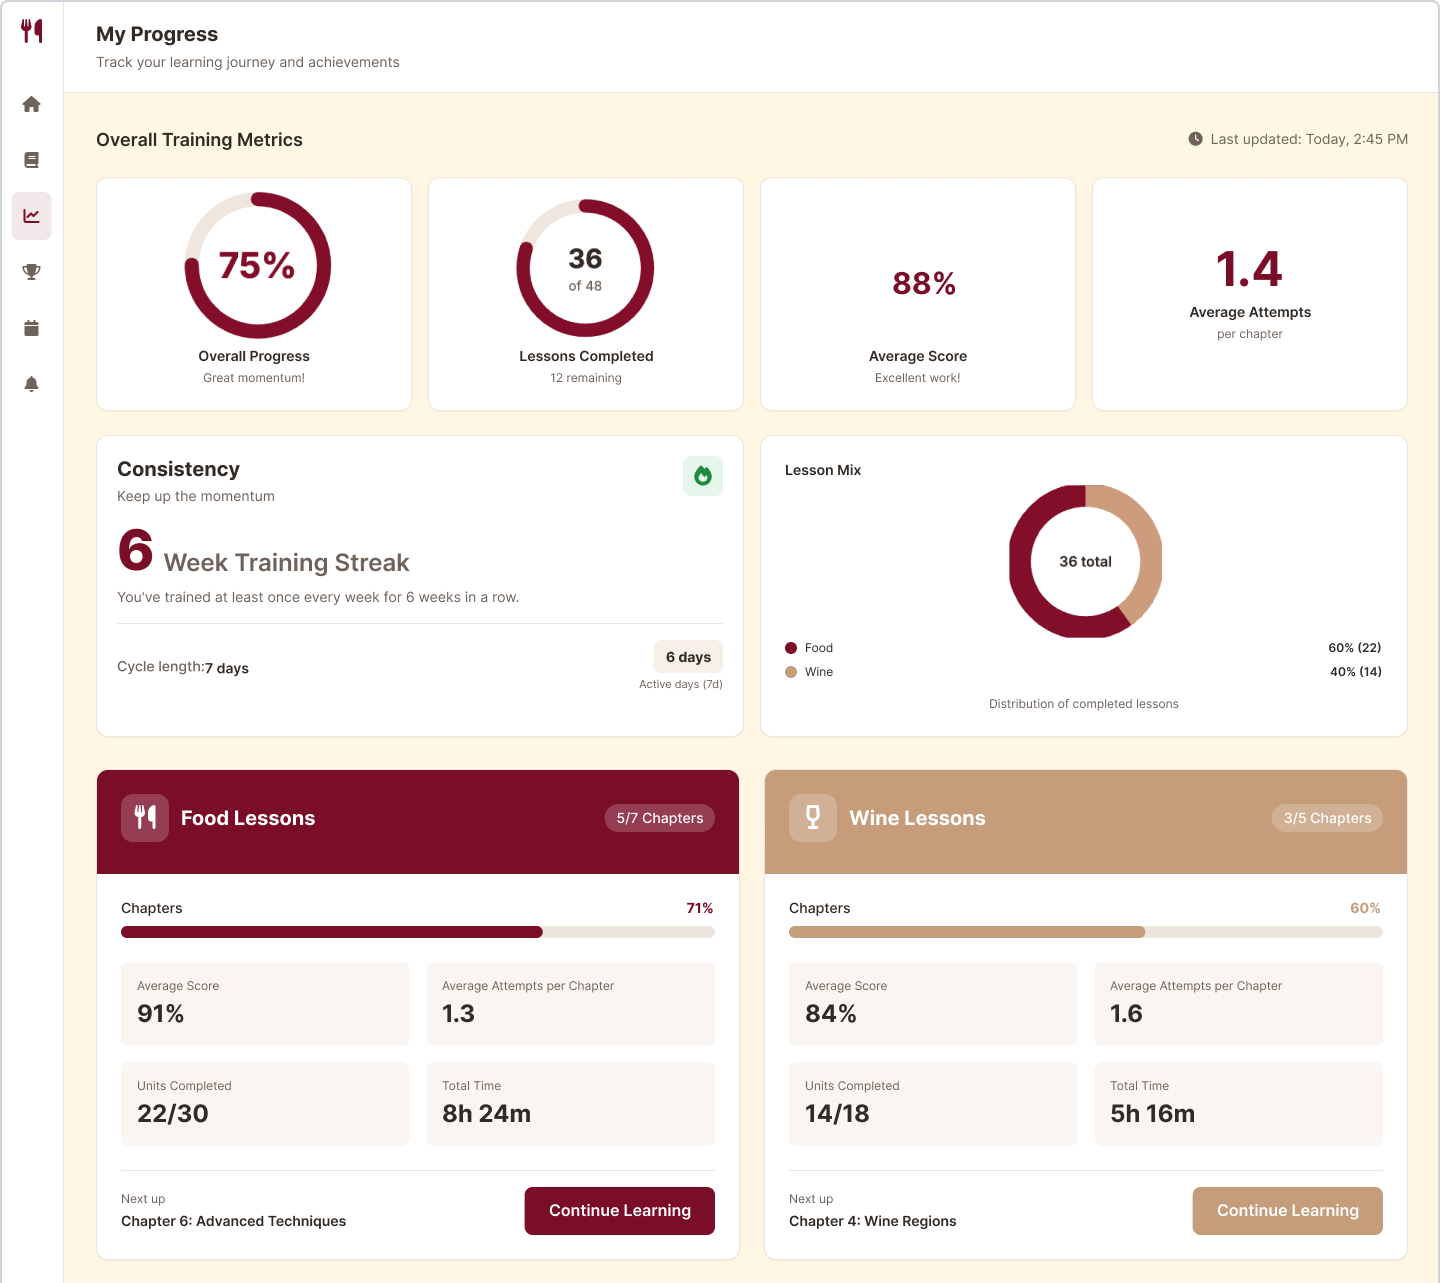Open the Home section in the sidebar
The width and height of the screenshot is (1440, 1283).
pos(31,104)
